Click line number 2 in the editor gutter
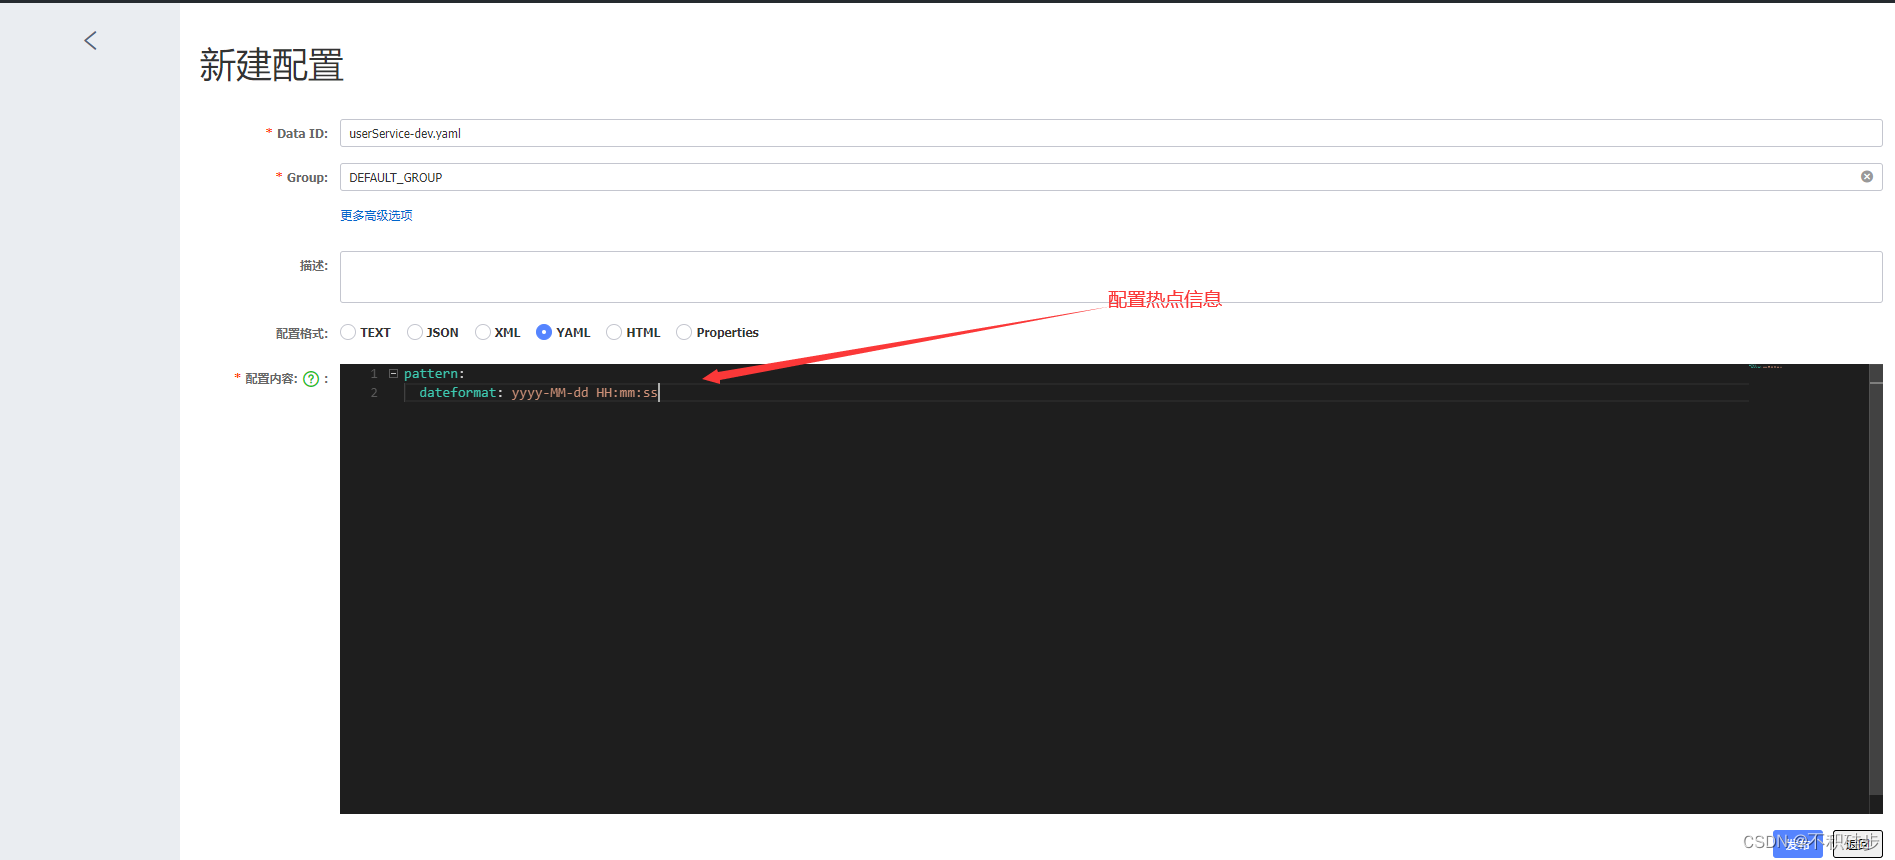The width and height of the screenshot is (1895, 860). (x=374, y=393)
